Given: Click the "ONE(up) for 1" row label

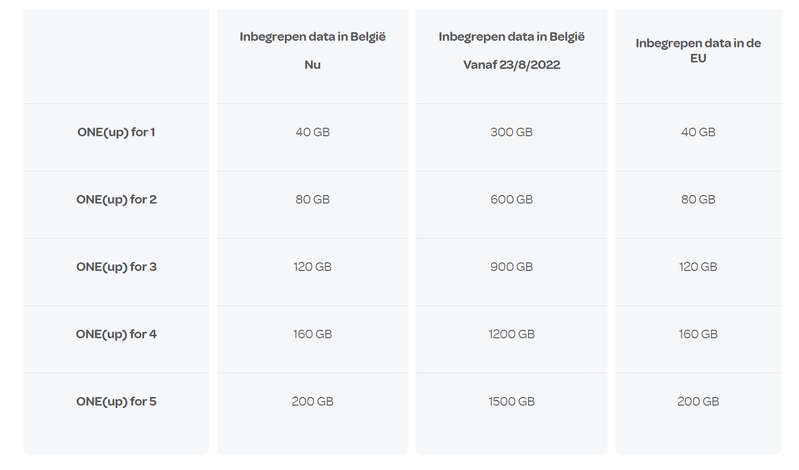Looking at the screenshot, I should pyautogui.click(x=116, y=132).
